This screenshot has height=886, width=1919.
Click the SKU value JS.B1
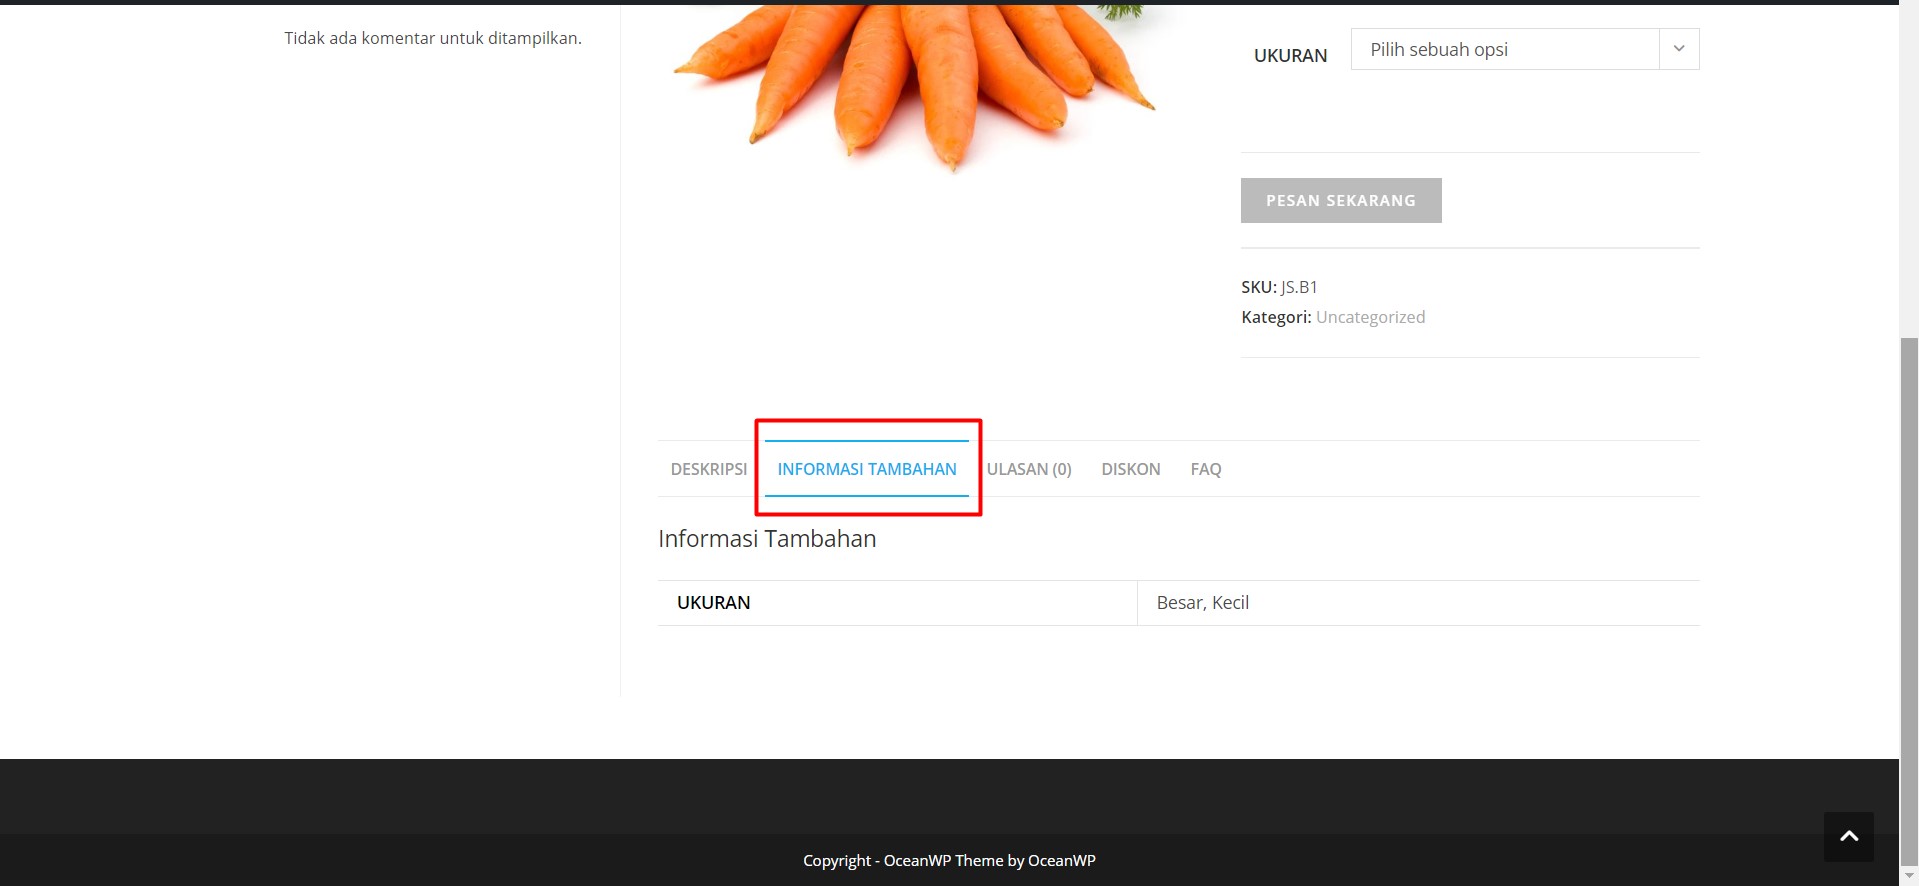(1299, 287)
